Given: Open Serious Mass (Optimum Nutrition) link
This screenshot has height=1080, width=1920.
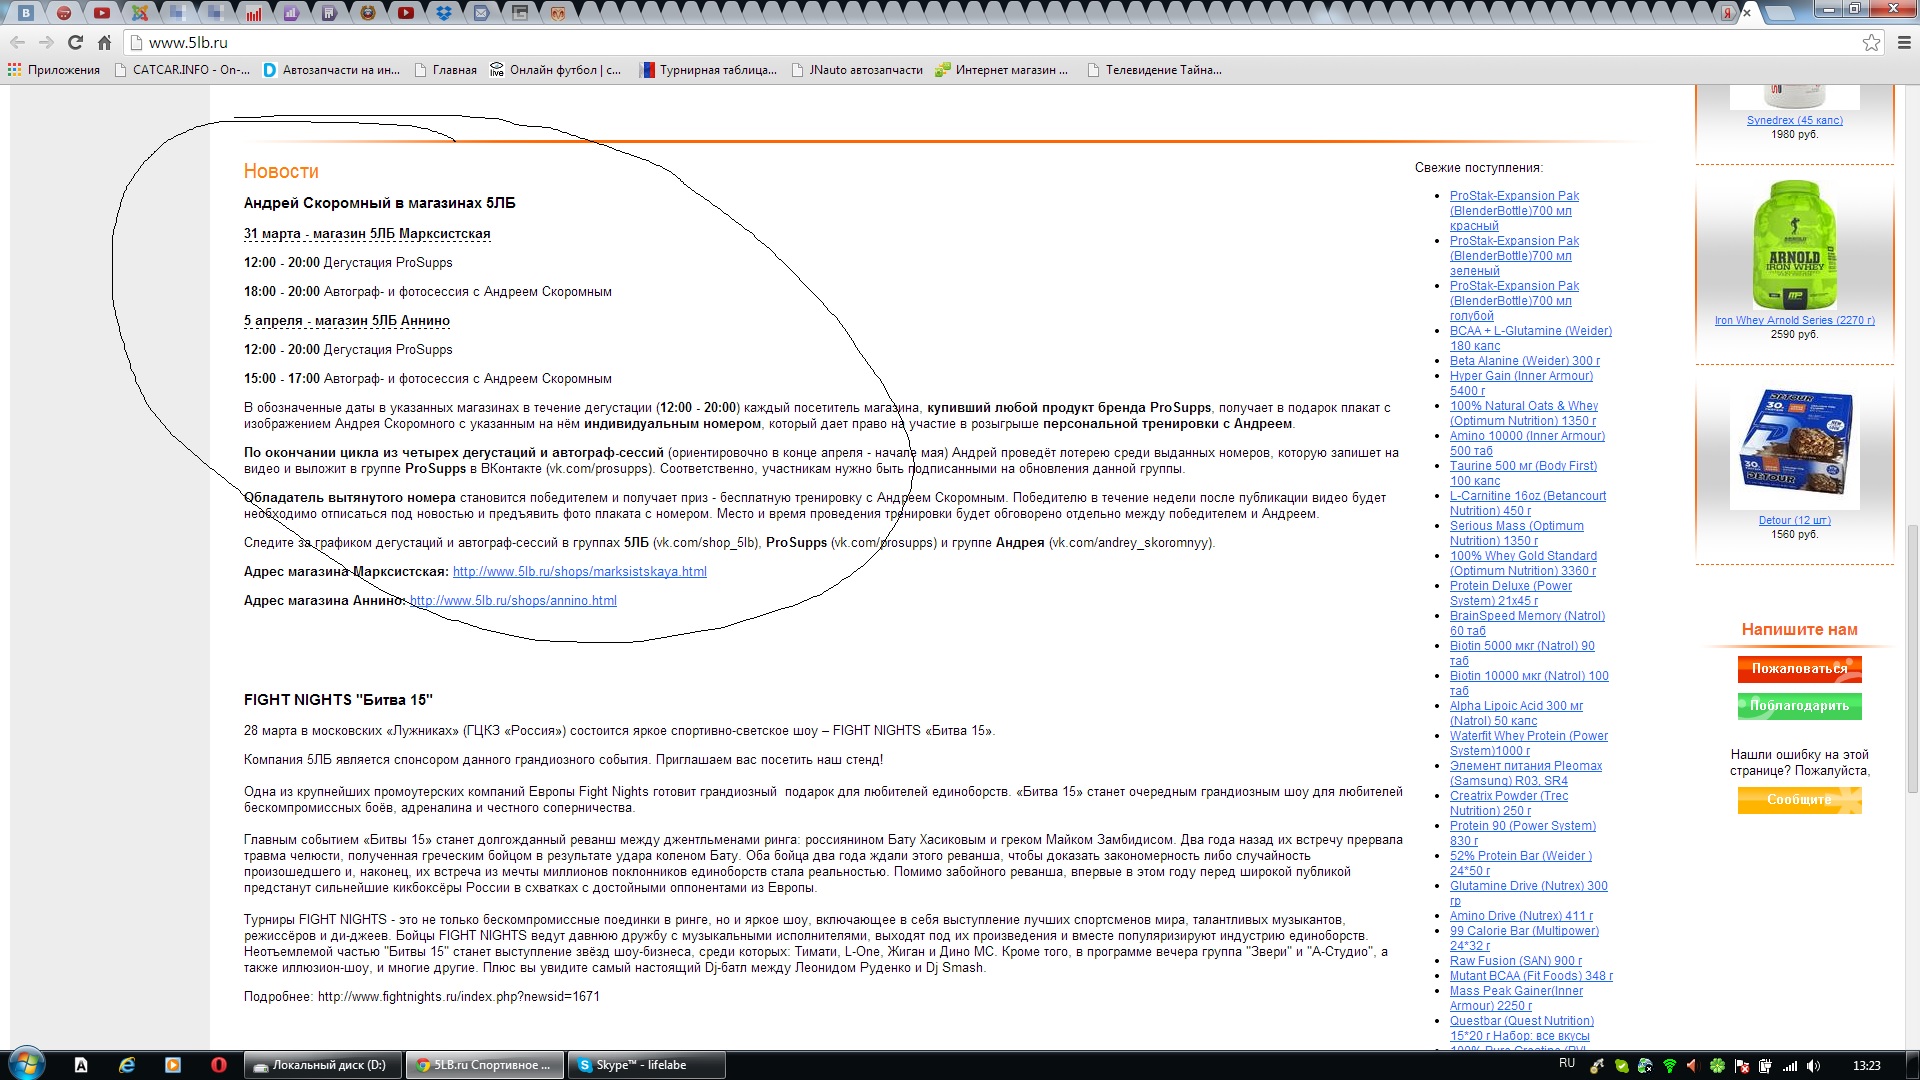Looking at the screenshot, I should [x=1517, y=533].
